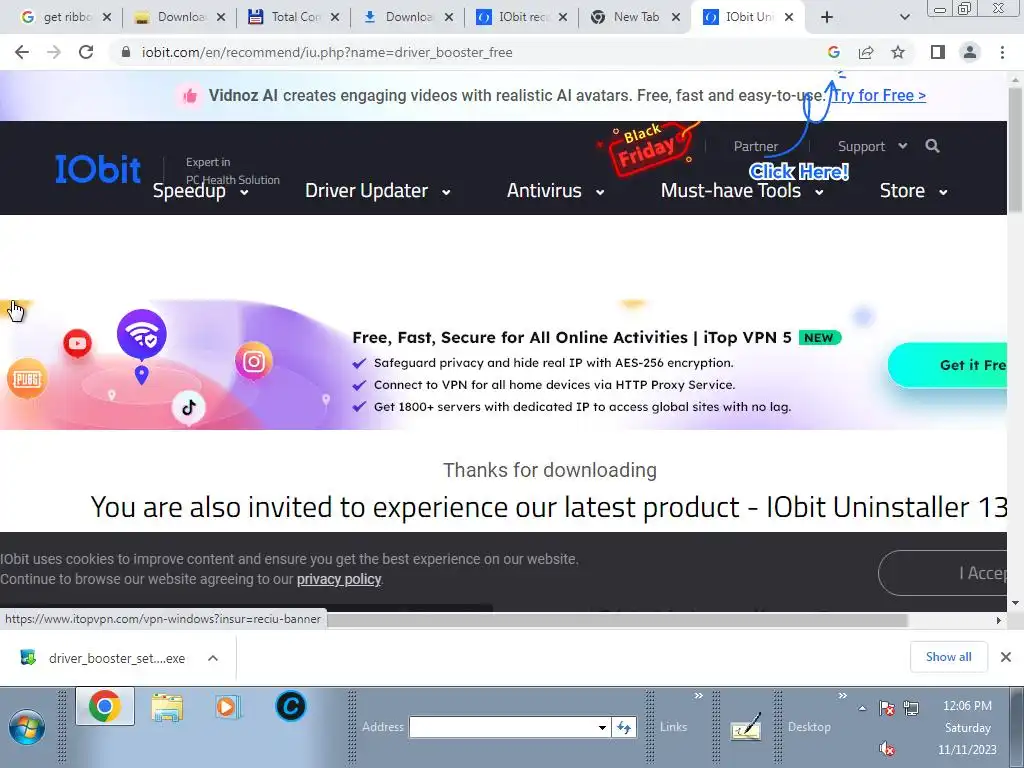Image resolution: width=1024 pixels, height=768 pixels.
Task: Click the iTop VPN 5 banner heading
Action: pyautogui.click(x=571, y=338)
